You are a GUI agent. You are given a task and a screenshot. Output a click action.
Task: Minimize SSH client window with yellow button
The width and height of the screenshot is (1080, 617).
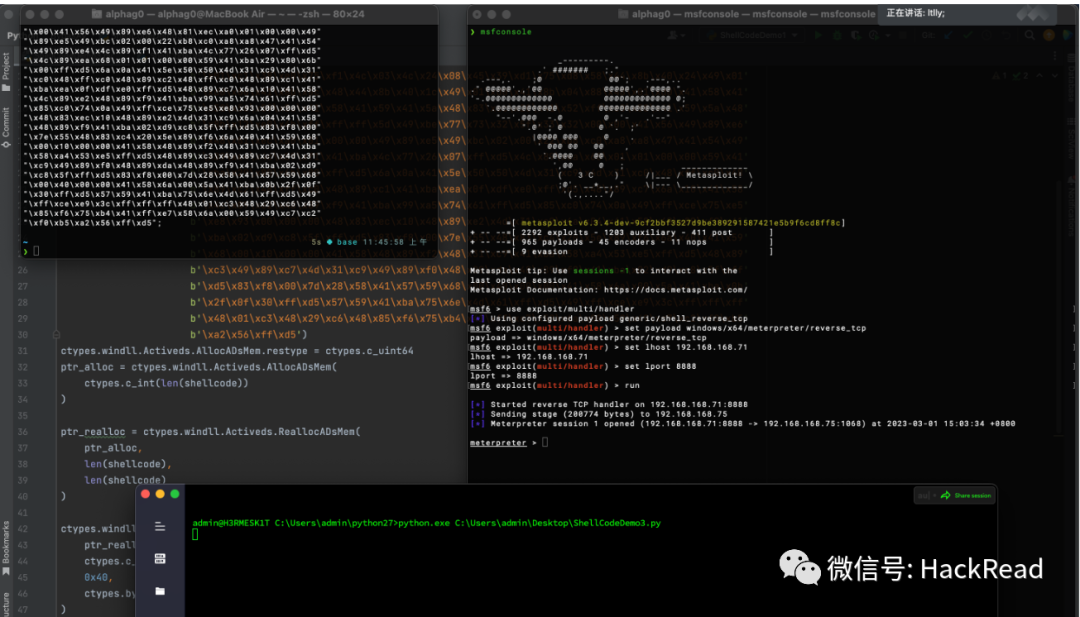(x=160, y=494)
